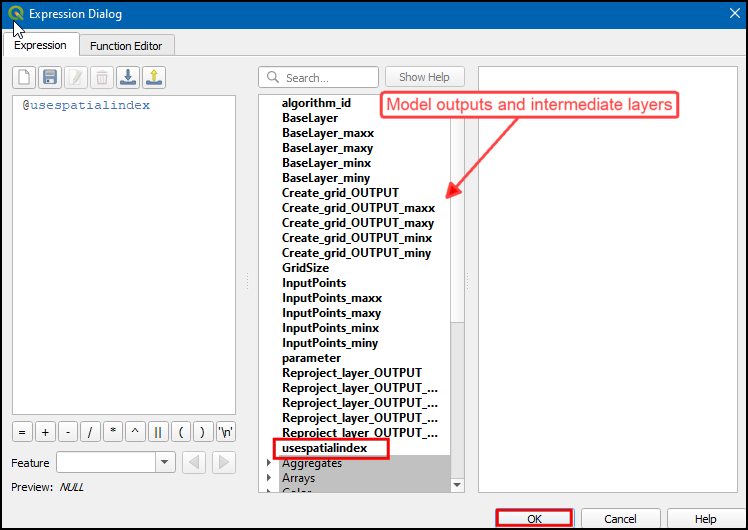
Task: Go to the next feature arrow
Action: (x=224, y=462)
